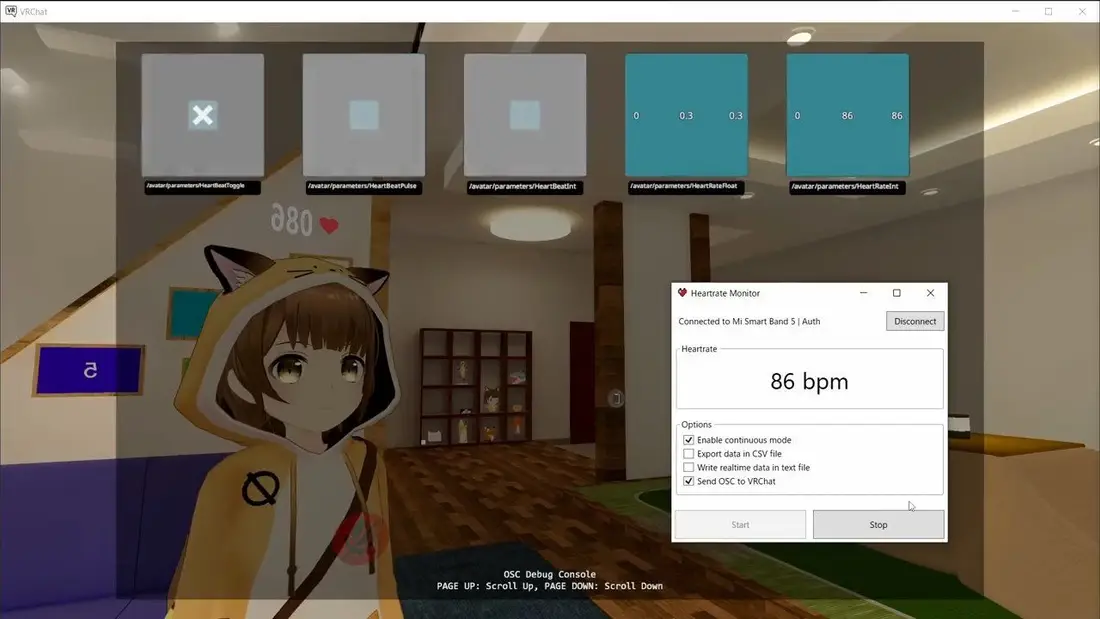The image size is (1100, 619).
Task: Click the /avatar/parameters/HeartRateFloat label
Action: click(x=685, y=187)
